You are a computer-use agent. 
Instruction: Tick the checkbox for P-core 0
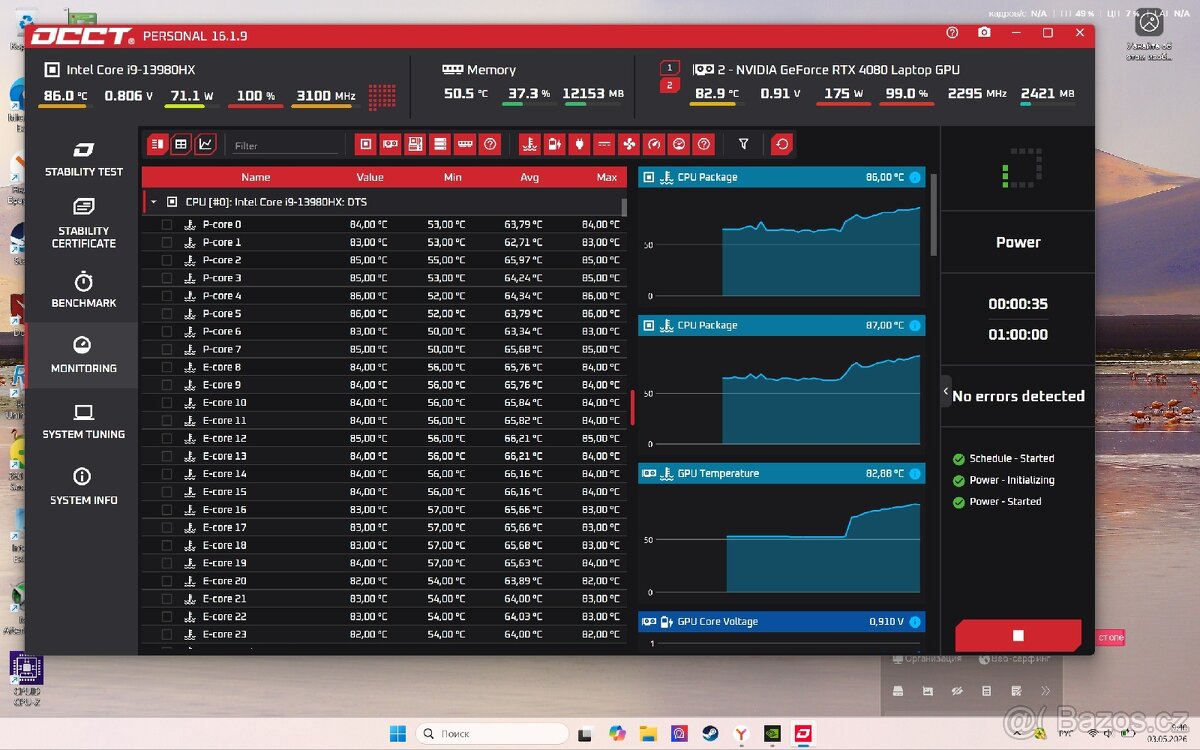[167, 224]
